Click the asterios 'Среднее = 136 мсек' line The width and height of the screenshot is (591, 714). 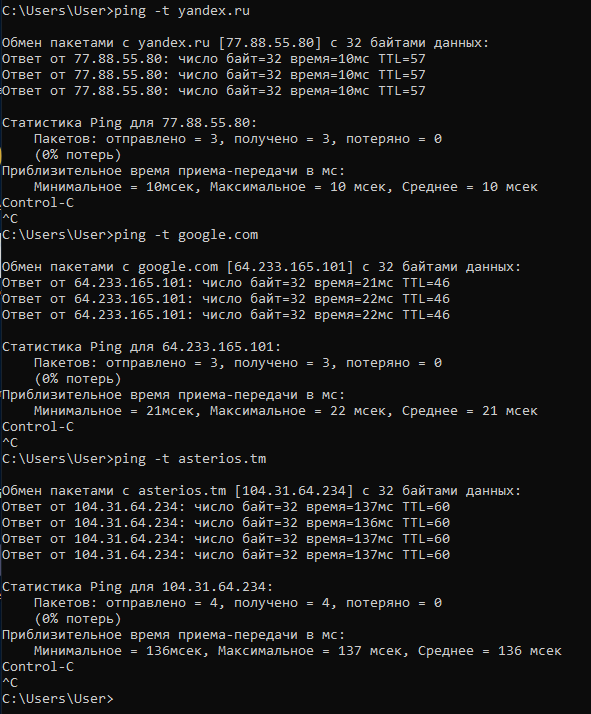point(298,651)
